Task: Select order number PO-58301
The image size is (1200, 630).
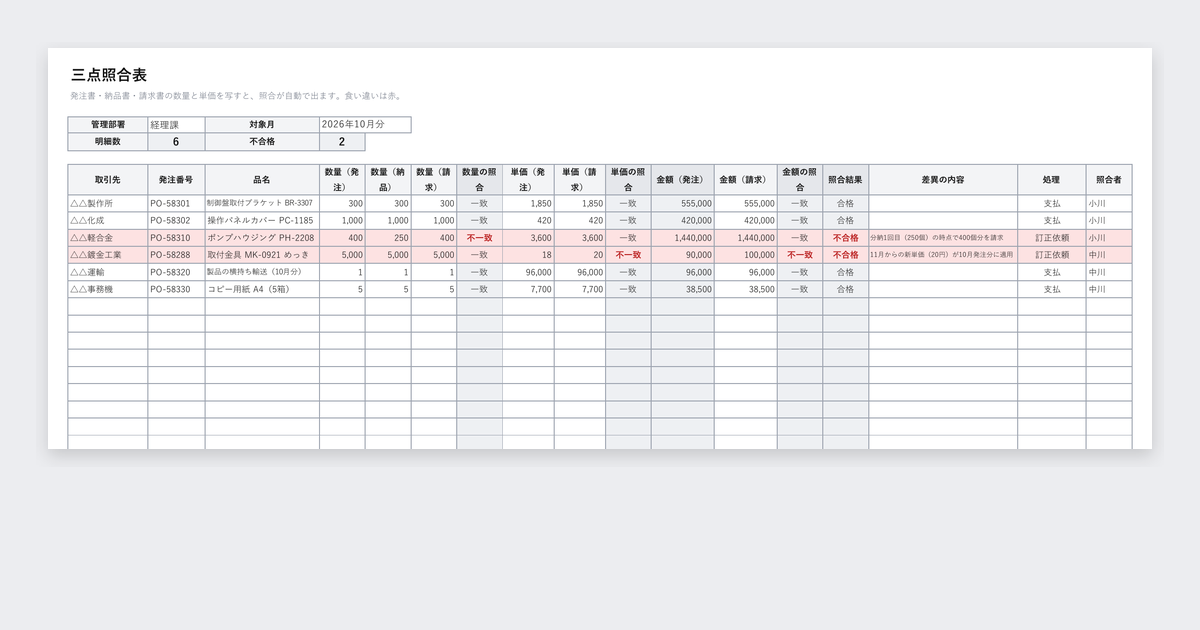Action: click(x=176, y=203)
